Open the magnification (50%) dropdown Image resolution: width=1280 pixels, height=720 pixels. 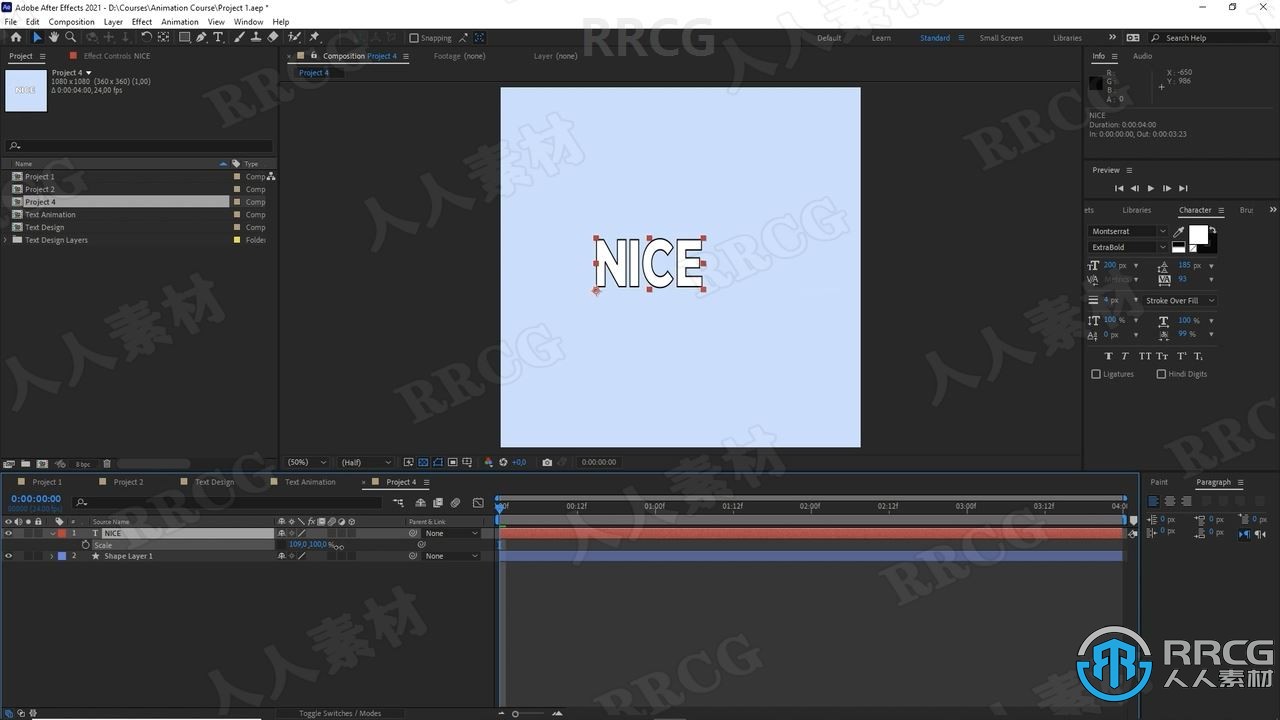coord(307,462)
